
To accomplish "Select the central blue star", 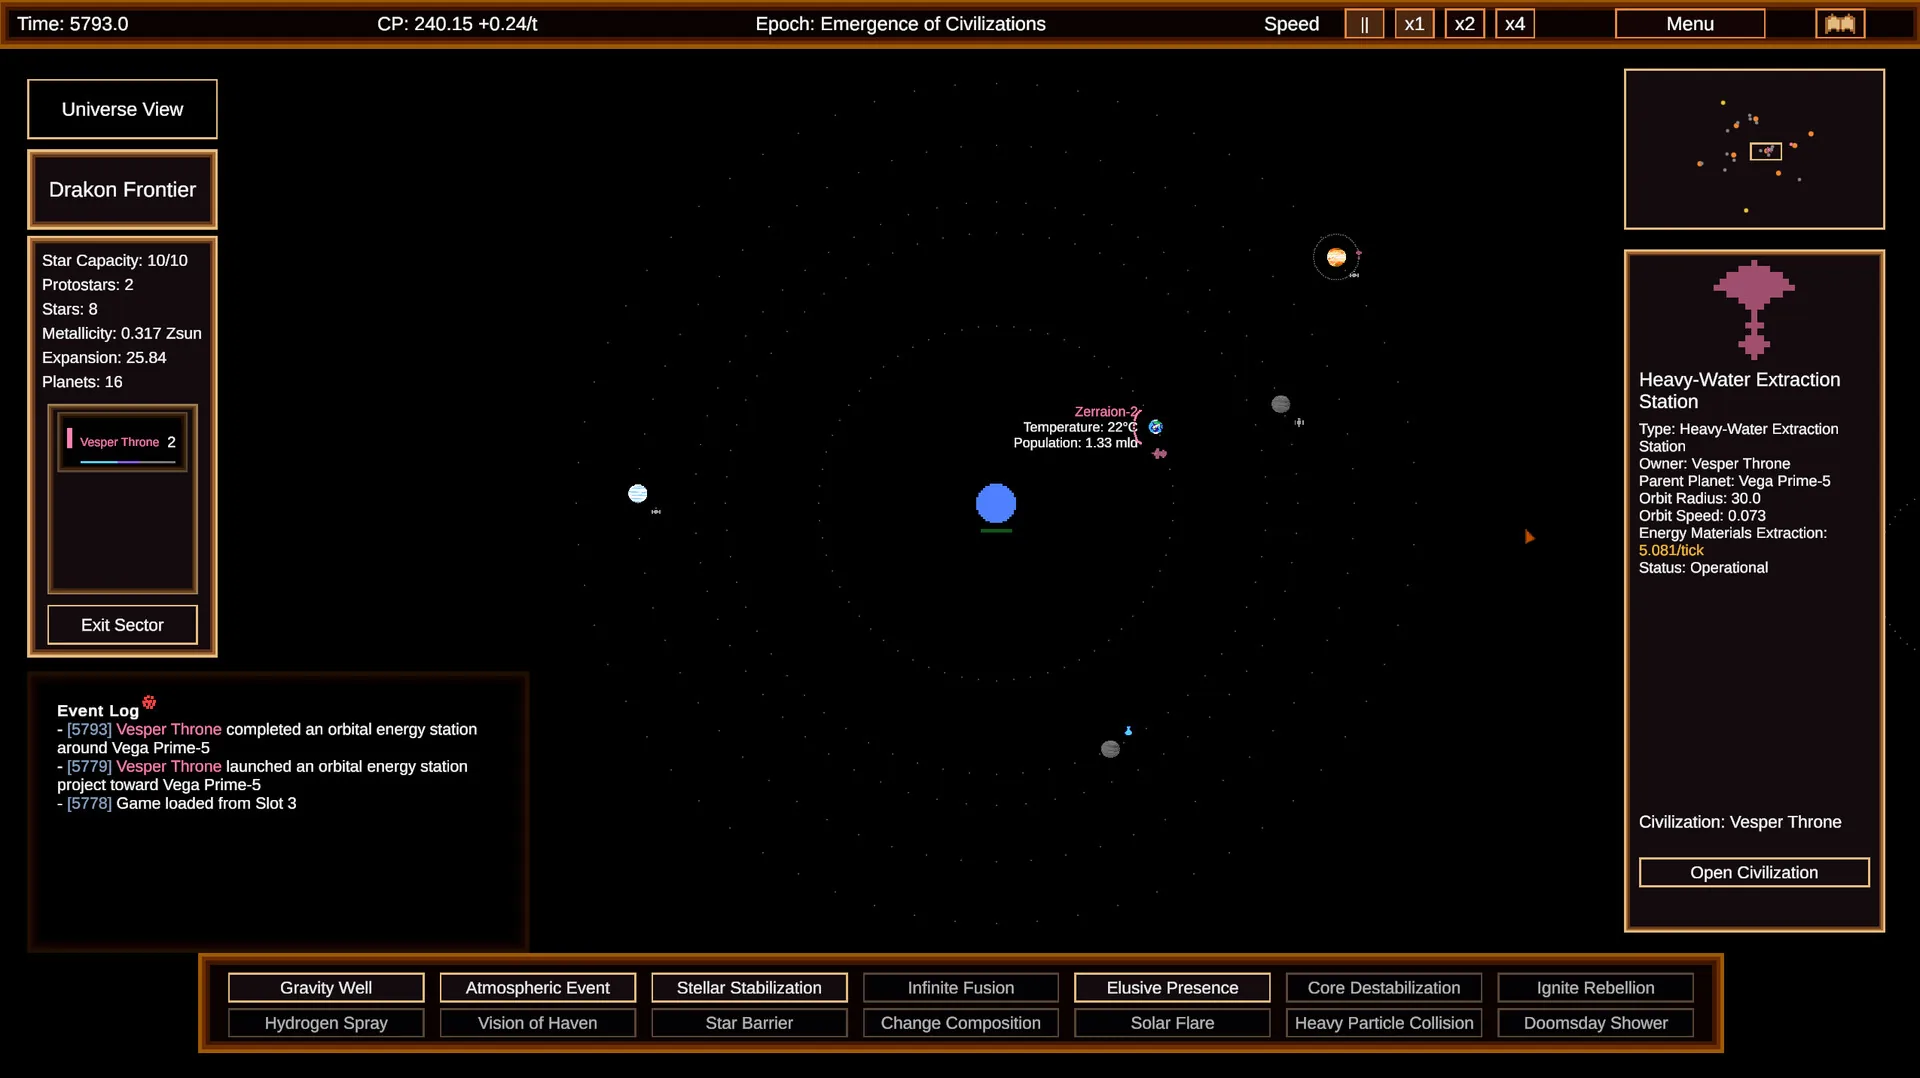I will coord(996,503).
